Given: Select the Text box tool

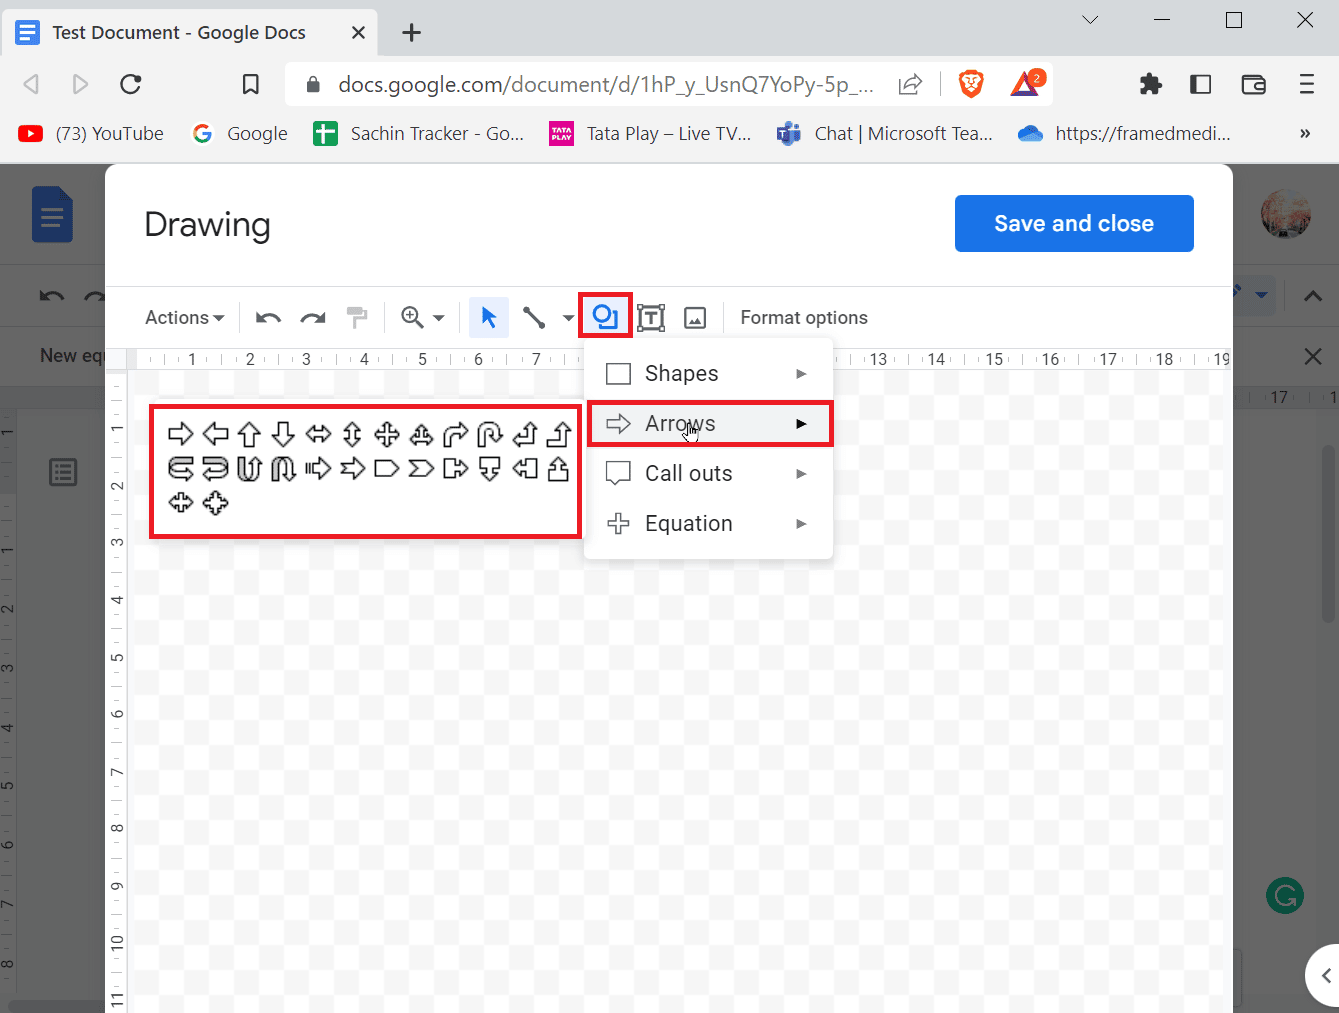Looking at the screenshot, I should (650, 316).
